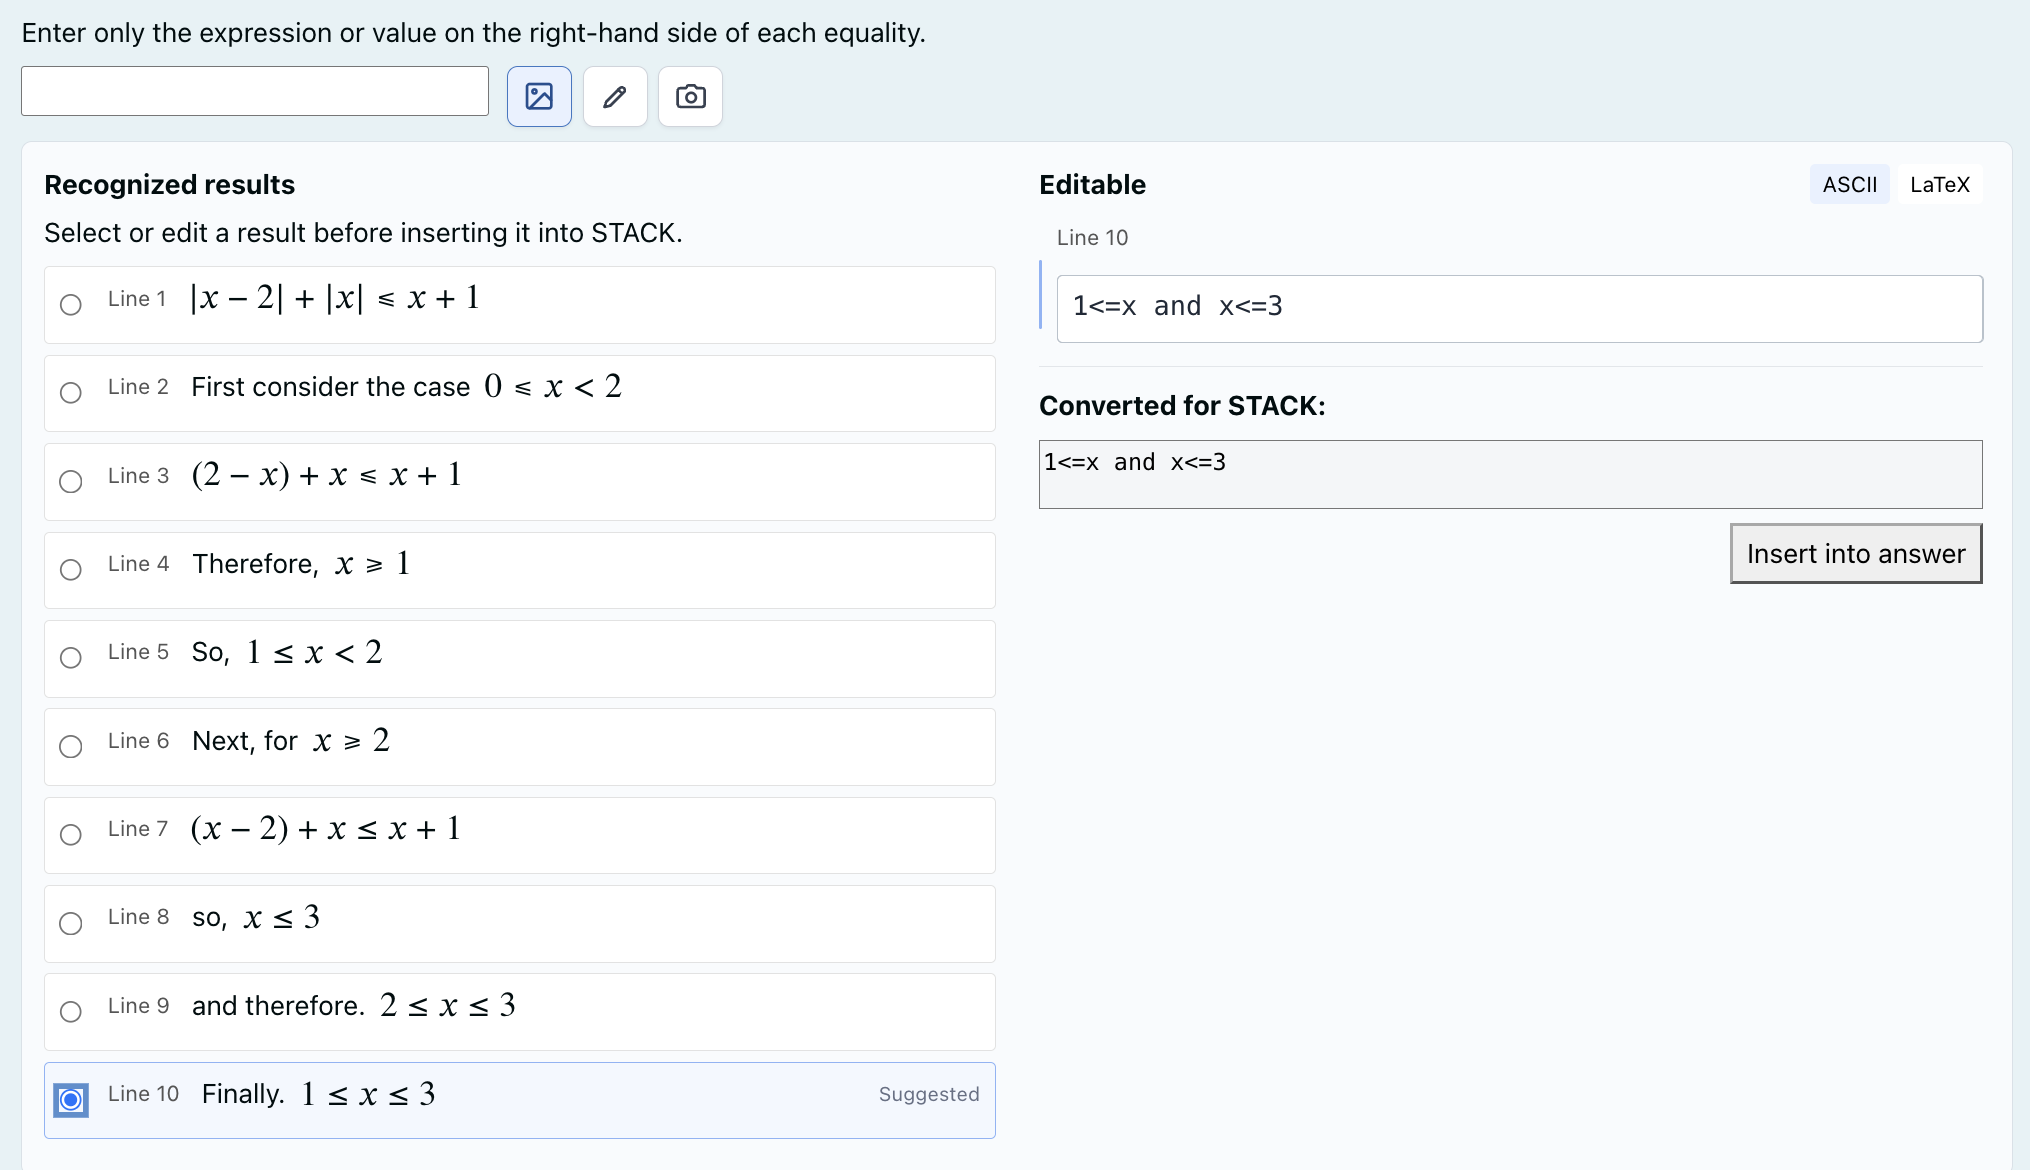Click the pencil handwriting icon button
The width and height of the screenshot is (2030, 1170).
coord(615,96)
